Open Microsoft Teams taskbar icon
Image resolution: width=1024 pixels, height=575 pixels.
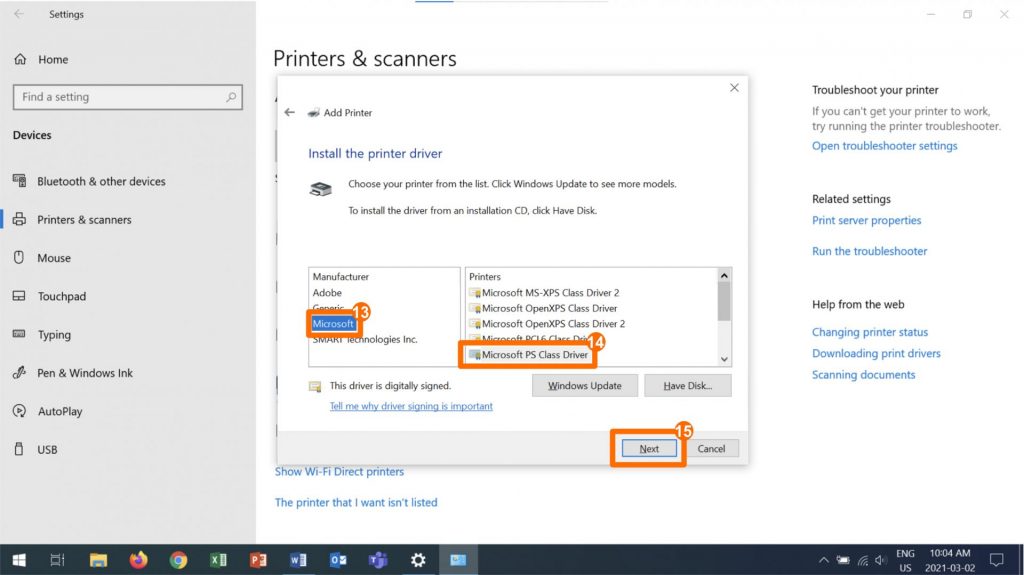[x=378, y=560]
